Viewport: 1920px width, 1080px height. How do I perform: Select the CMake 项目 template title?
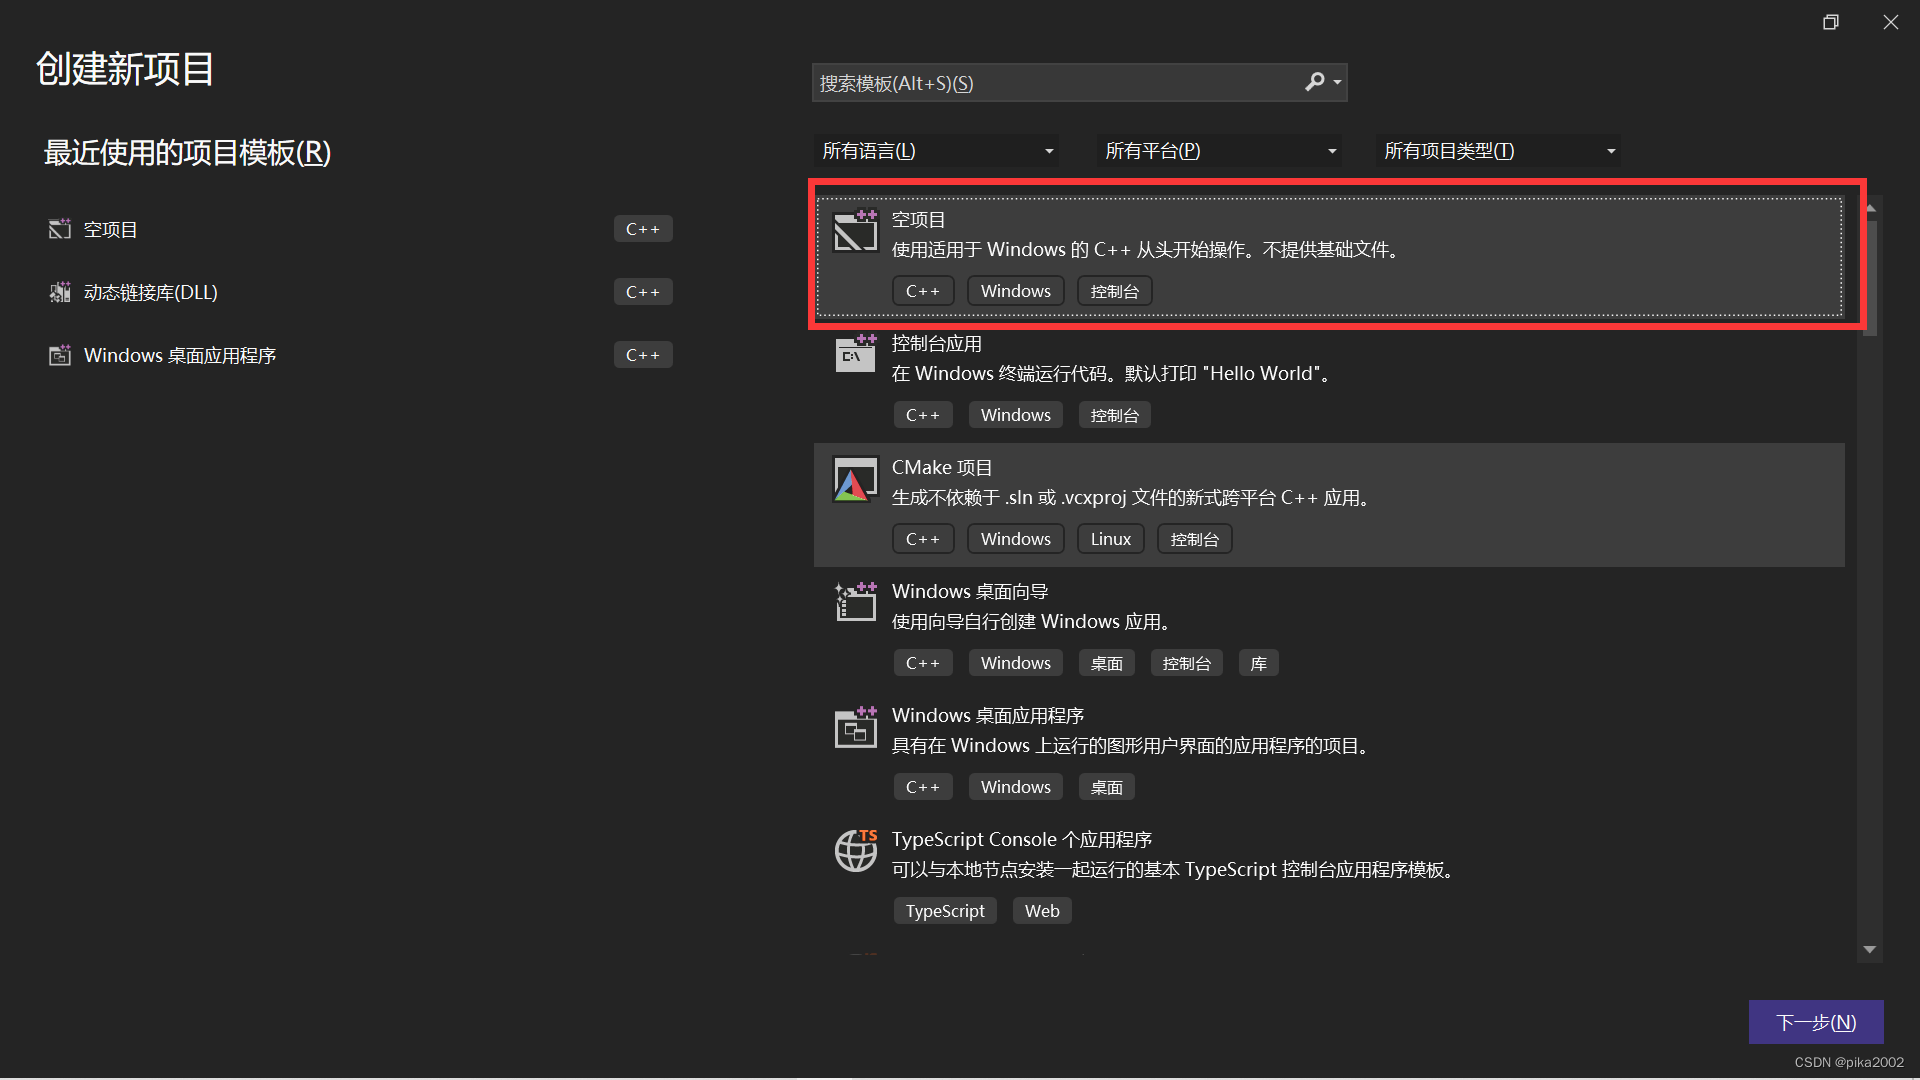coord(941,467)
